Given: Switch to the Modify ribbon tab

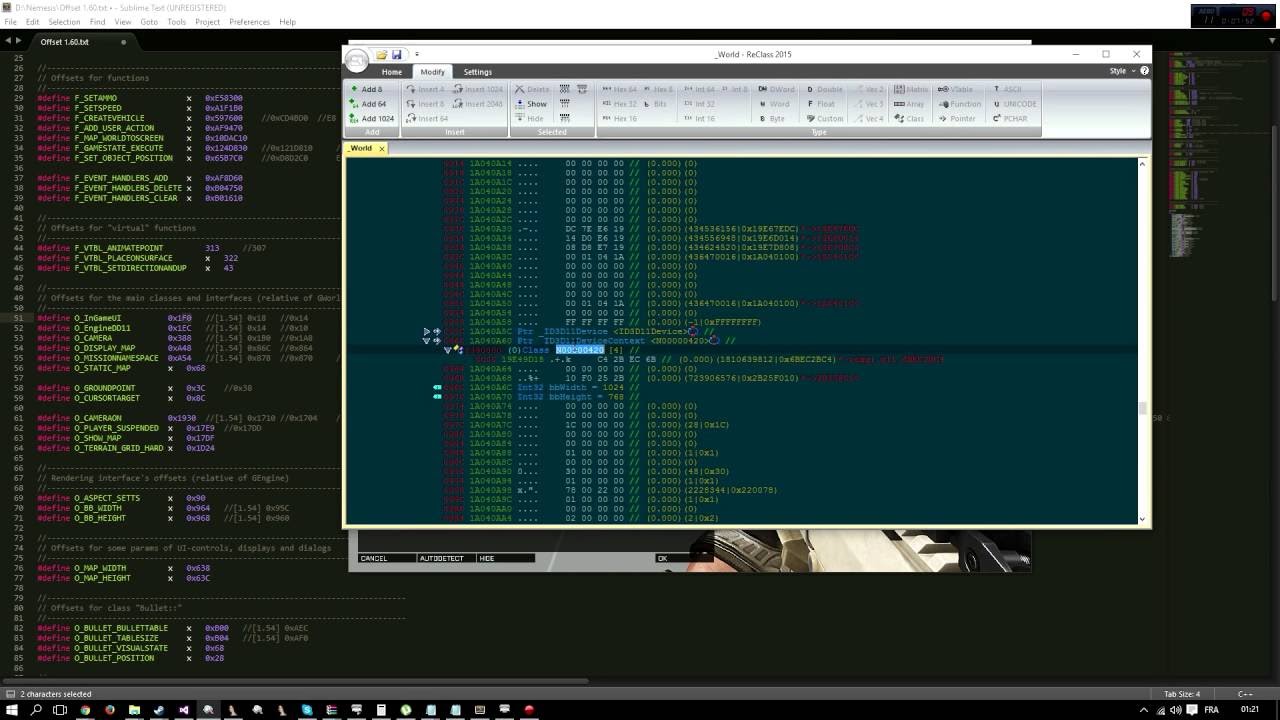Looking at the screenshot, I should (432, 72).
